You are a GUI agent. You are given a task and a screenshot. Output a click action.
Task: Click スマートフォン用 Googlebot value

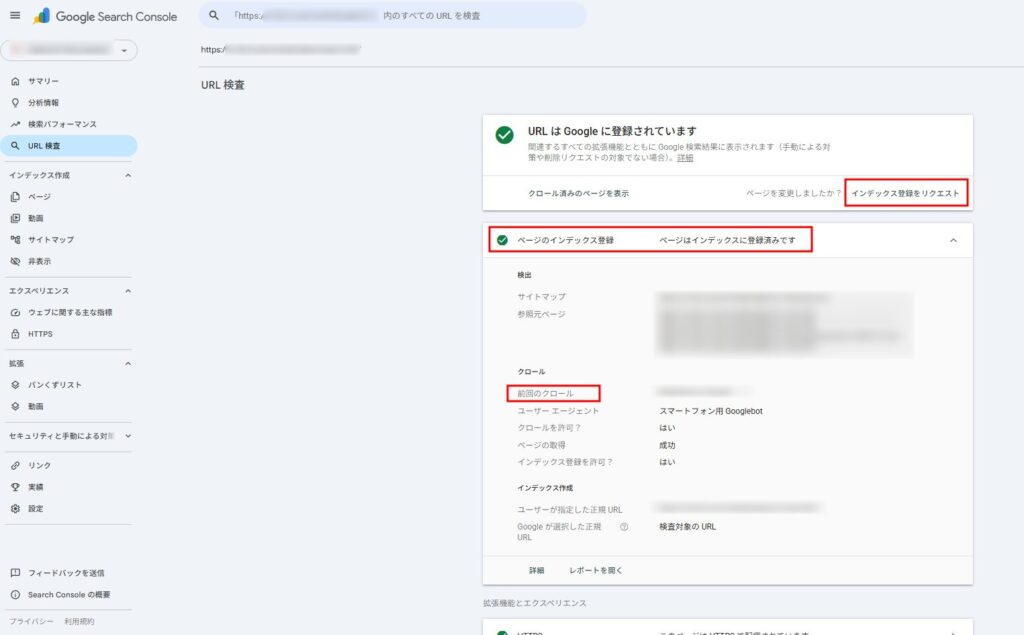pyautogui.click(x=711, y=411)
